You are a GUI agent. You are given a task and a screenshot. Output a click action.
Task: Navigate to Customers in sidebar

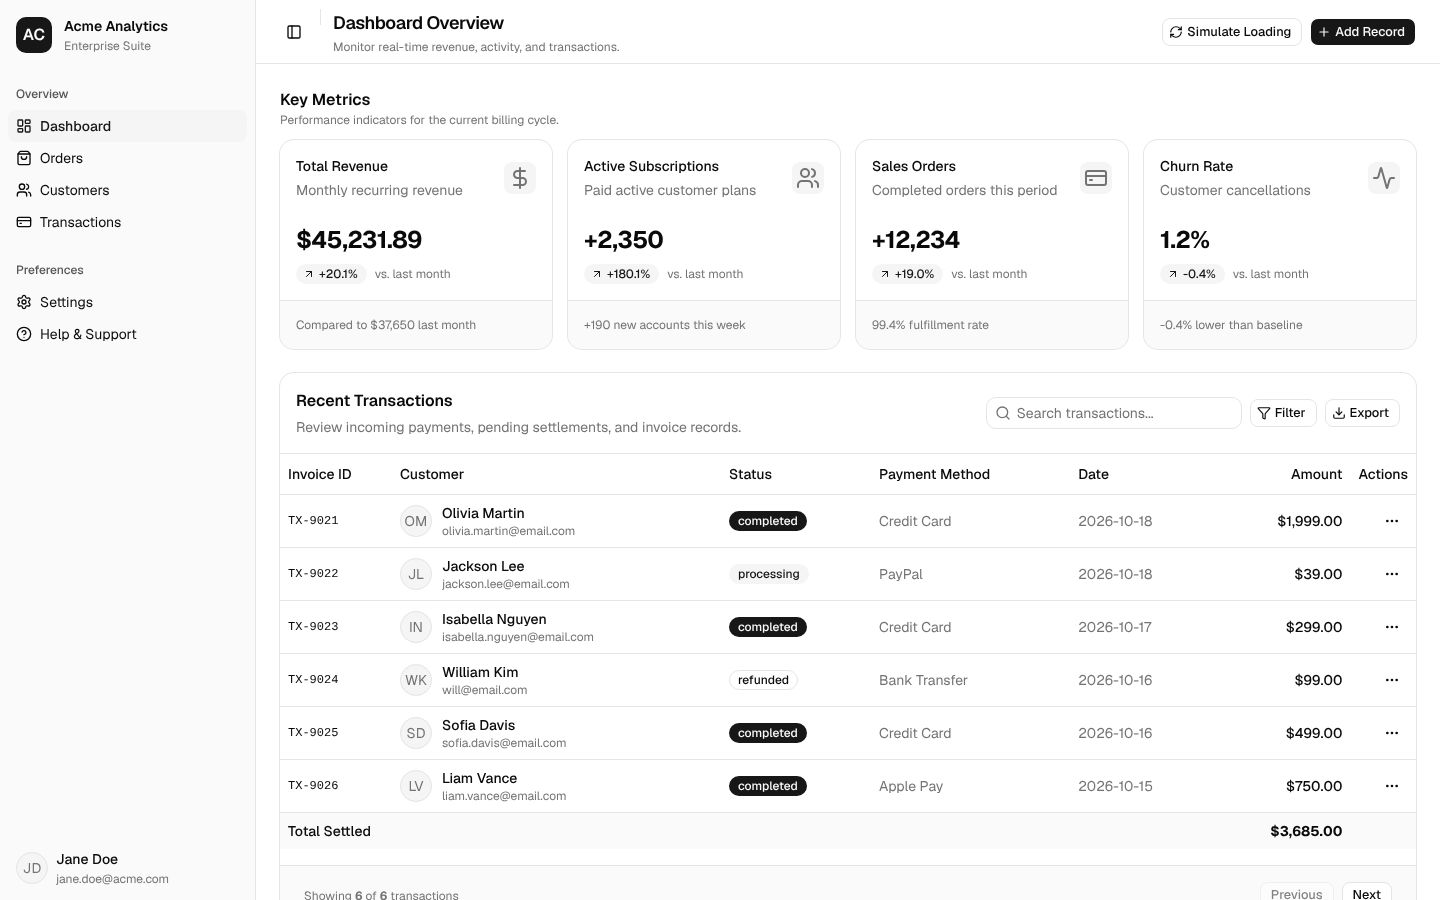pyautogui.click(x=127, y=190)
